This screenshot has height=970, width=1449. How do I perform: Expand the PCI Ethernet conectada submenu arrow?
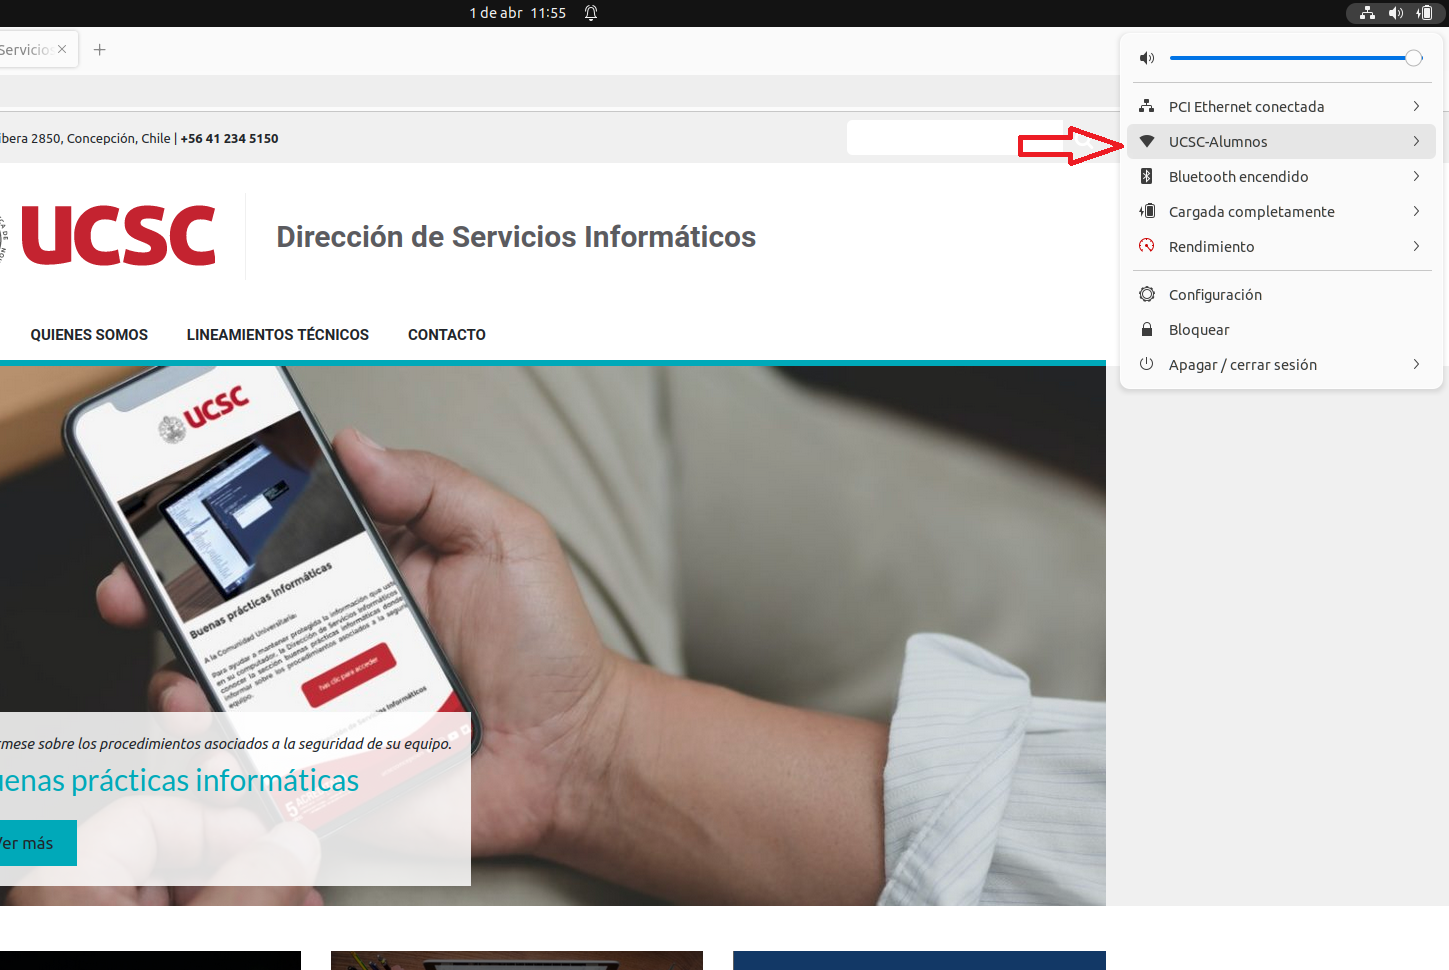tap(1416, 106)
